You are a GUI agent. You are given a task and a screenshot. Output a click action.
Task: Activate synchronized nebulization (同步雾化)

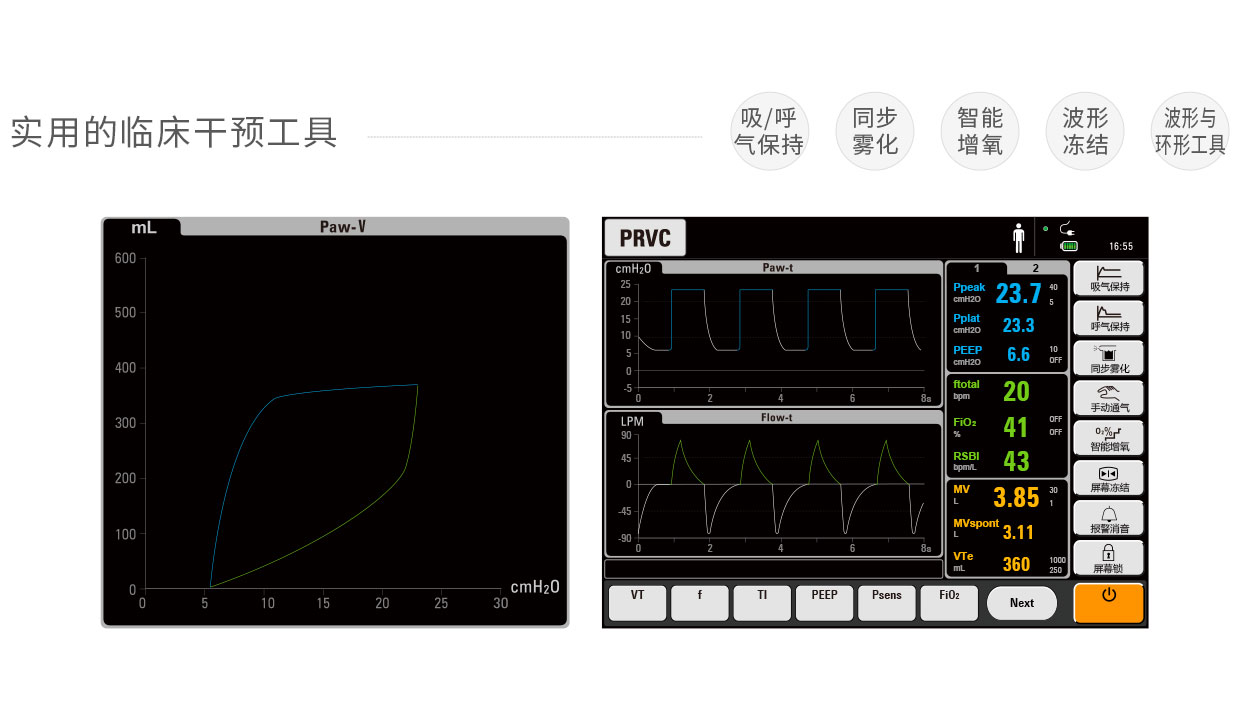tap(1108, 358)
